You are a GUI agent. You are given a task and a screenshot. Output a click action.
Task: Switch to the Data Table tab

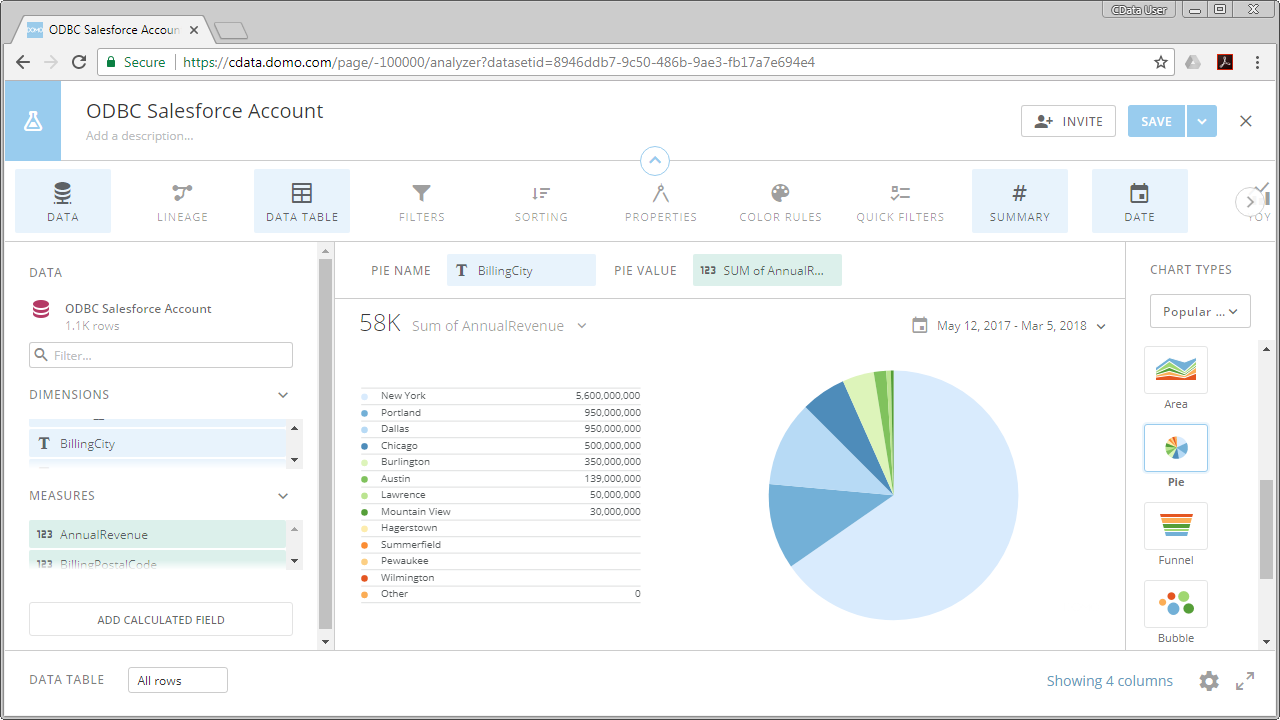(x=301, y=200)
